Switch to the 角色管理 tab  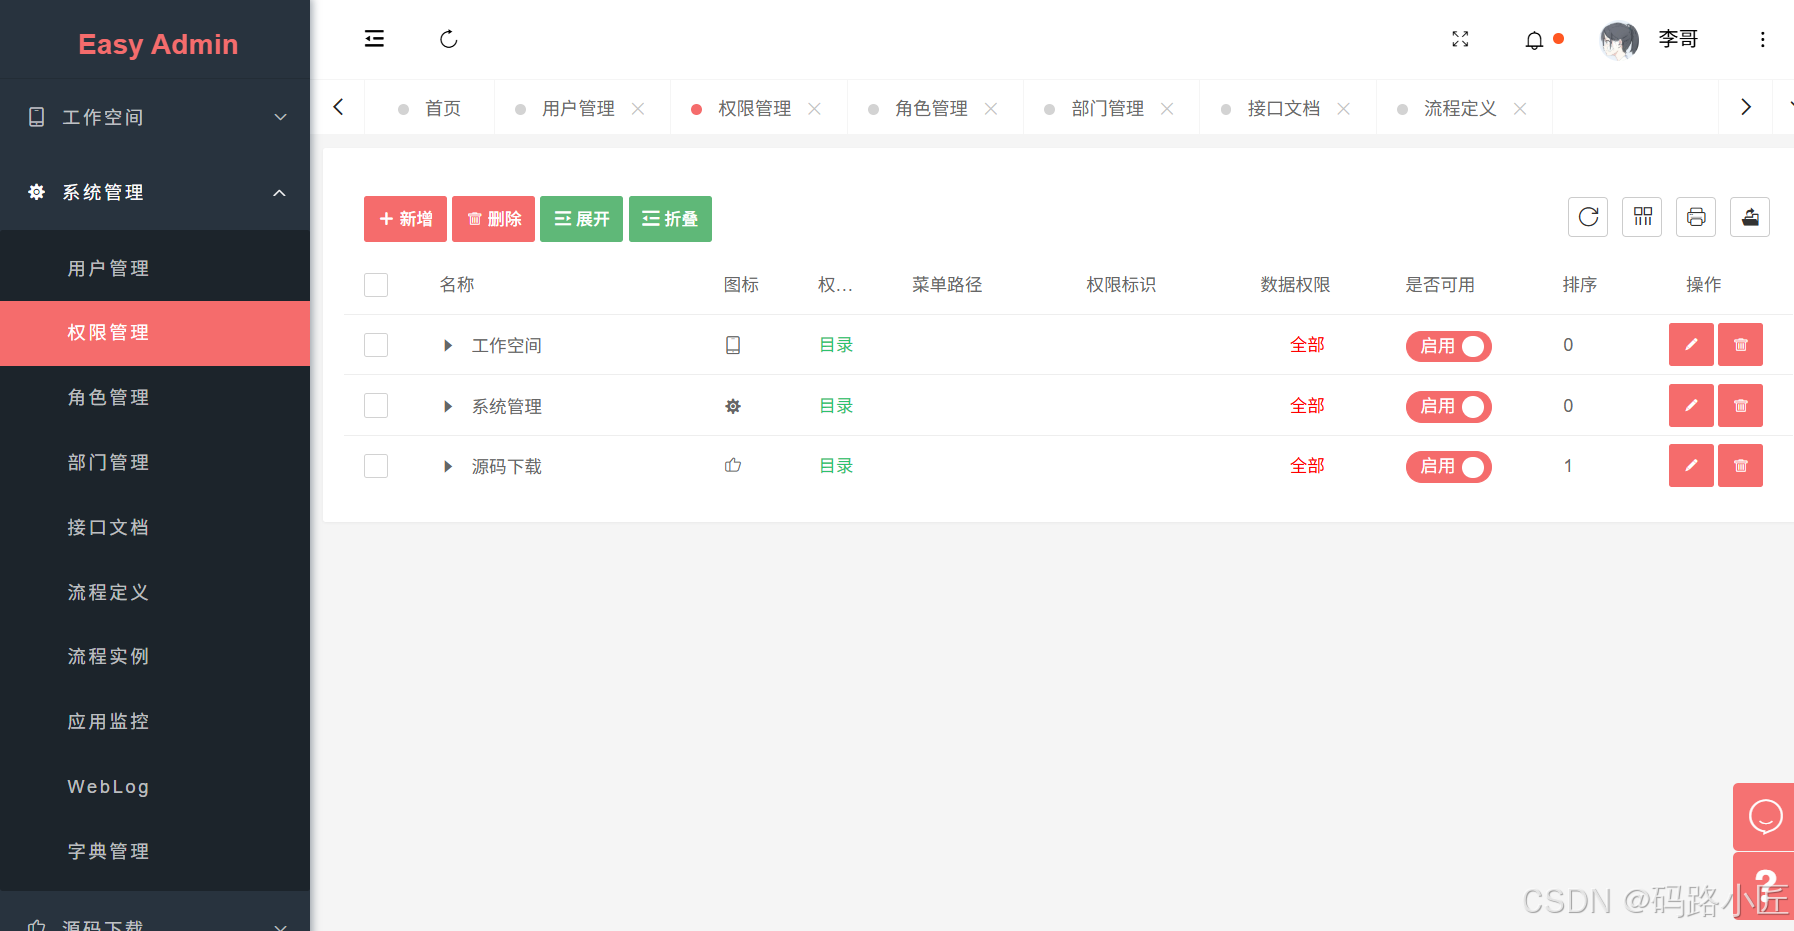click(932, 108)
